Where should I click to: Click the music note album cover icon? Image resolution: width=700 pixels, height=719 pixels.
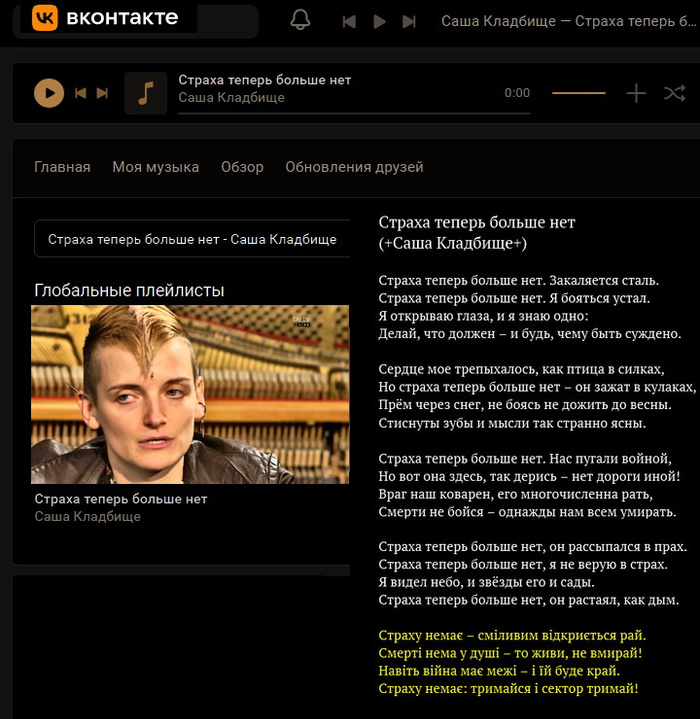[x=146, y=93]
